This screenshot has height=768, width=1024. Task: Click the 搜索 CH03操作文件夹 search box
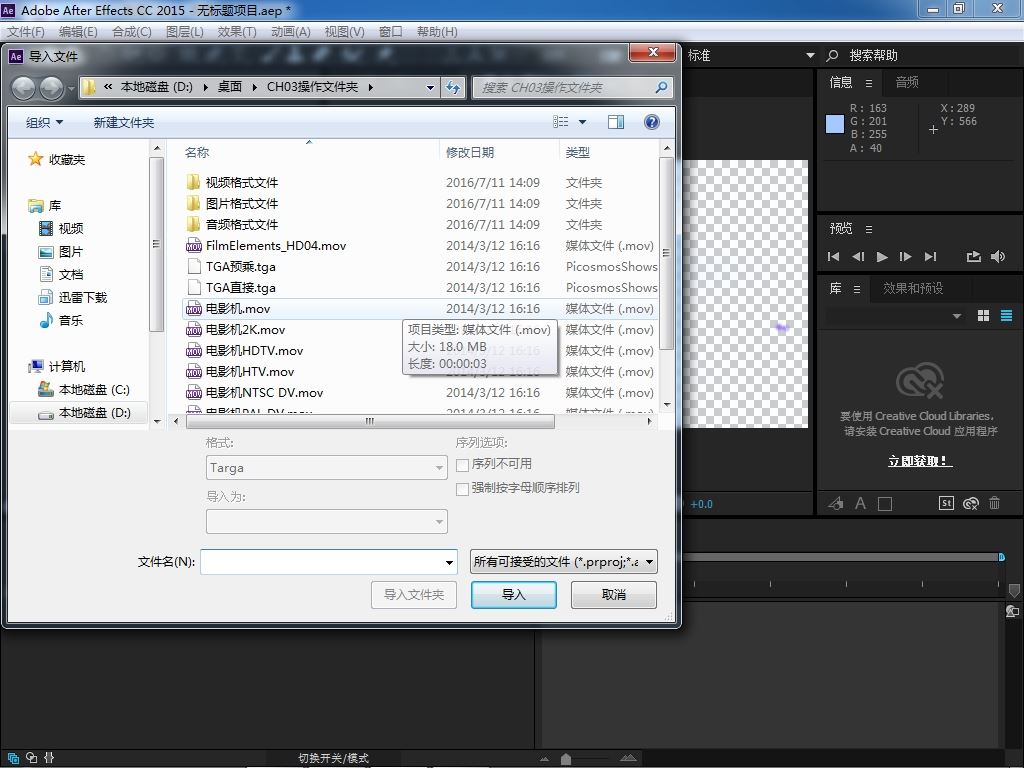571,87
